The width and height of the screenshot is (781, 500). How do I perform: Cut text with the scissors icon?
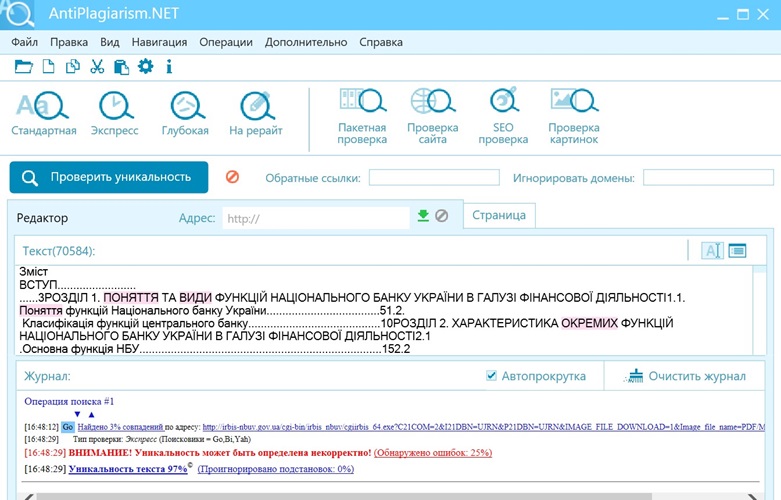click(x=97, y=66)
